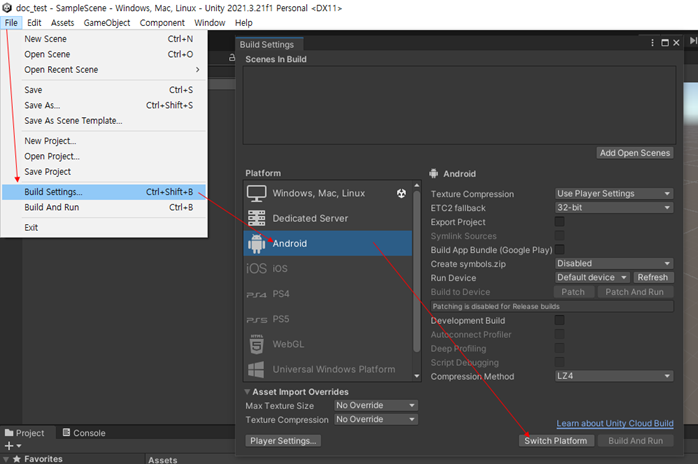Toggle the Symlink Sources checkbox
698x464 pixels.
pos(560,236)
